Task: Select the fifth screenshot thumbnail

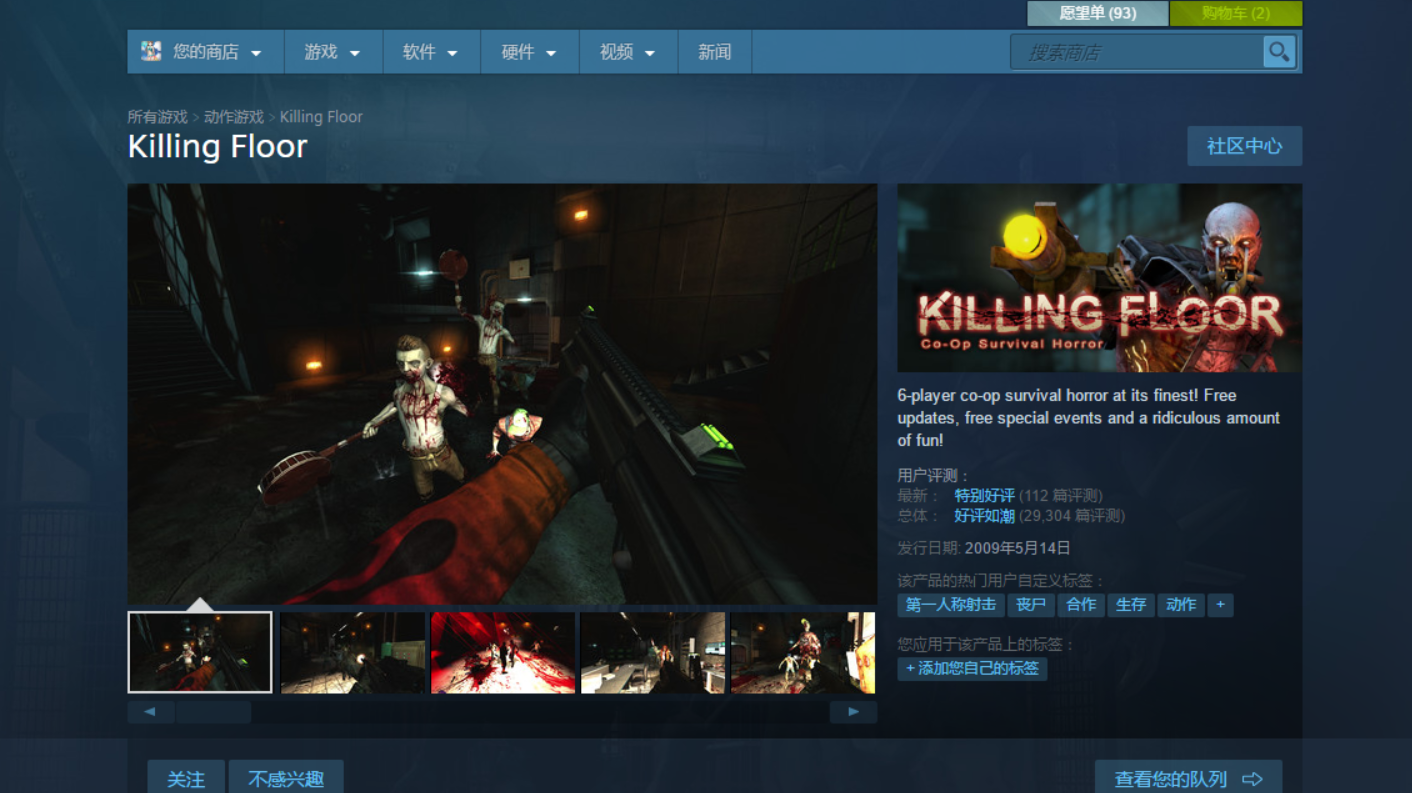Action: (803, 653)
